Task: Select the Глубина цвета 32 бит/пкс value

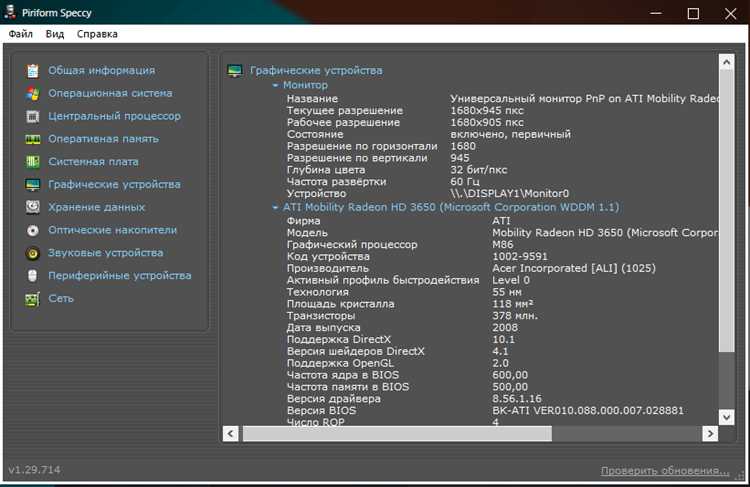Action: 478,170
